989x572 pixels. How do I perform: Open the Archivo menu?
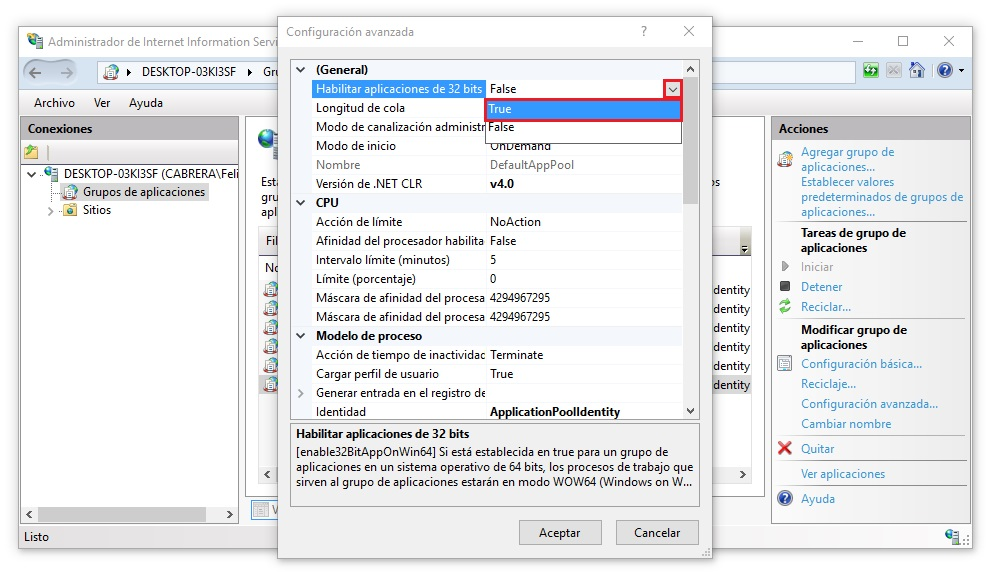(x=54, y=103)
